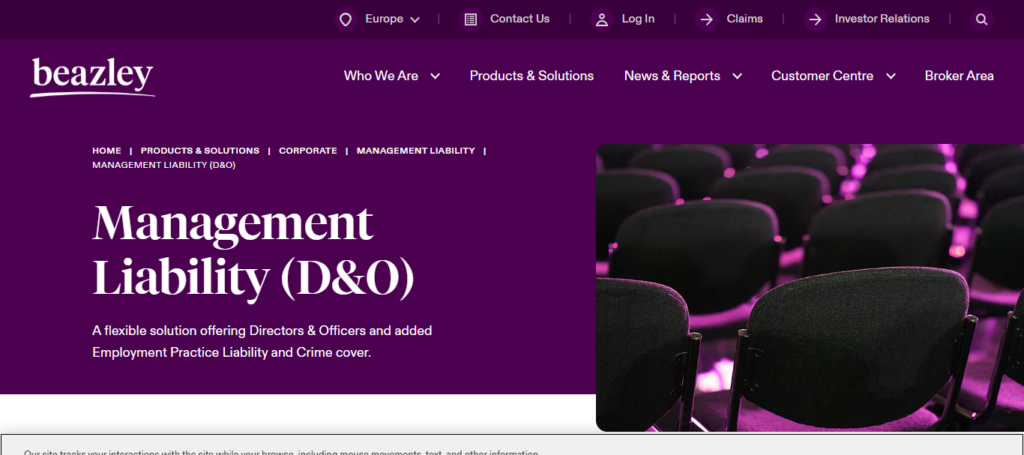Click the Investor Relations text link
1024x455 pixels.
coord(882,19)
